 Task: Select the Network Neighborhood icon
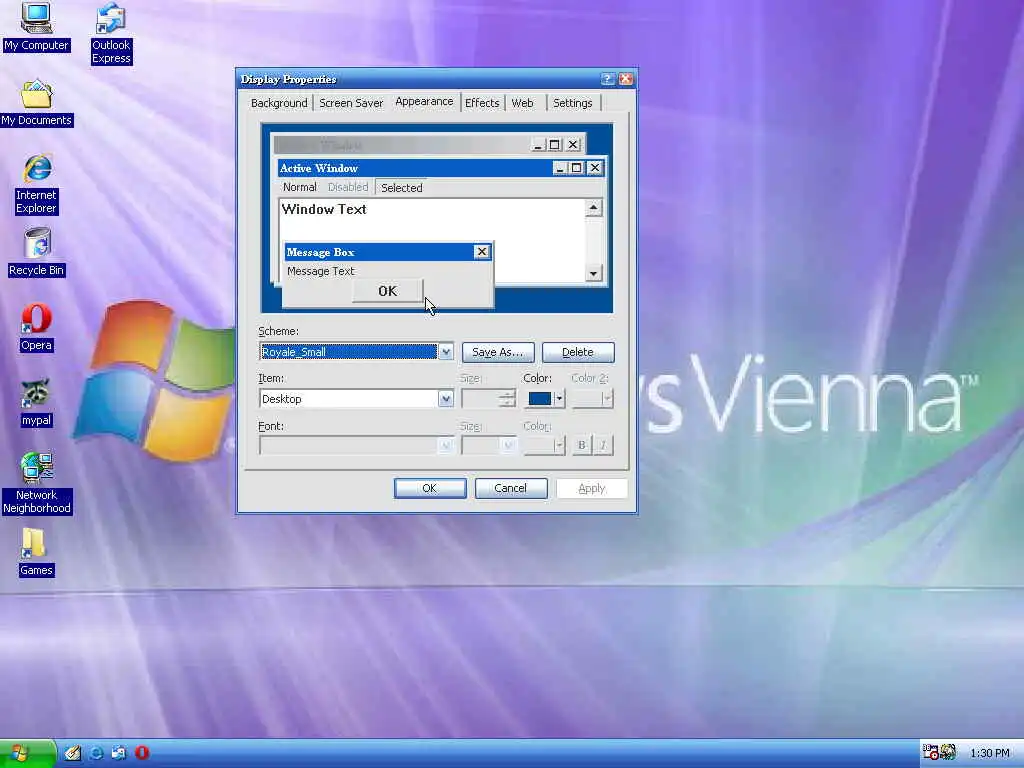36,484
